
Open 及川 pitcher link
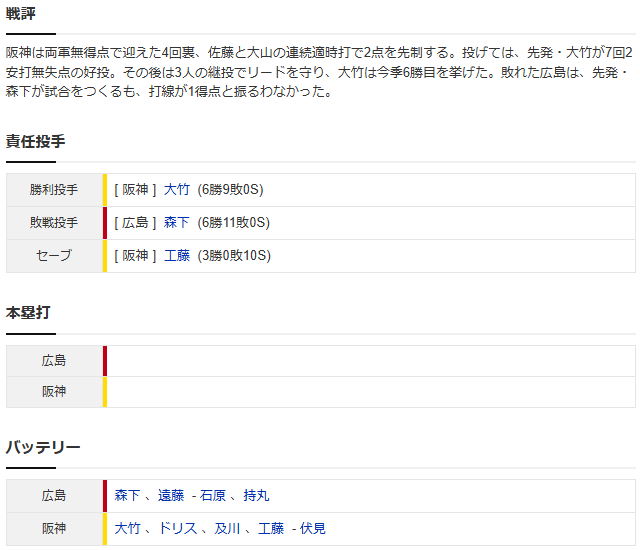click(227, 529)
